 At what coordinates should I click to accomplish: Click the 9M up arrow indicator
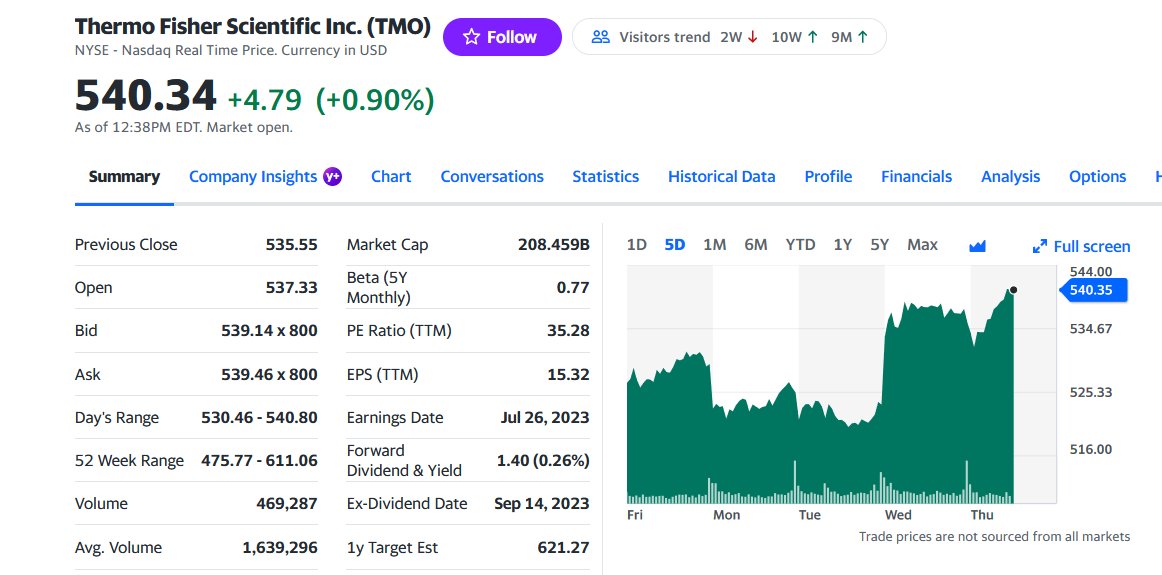[862, 37]
